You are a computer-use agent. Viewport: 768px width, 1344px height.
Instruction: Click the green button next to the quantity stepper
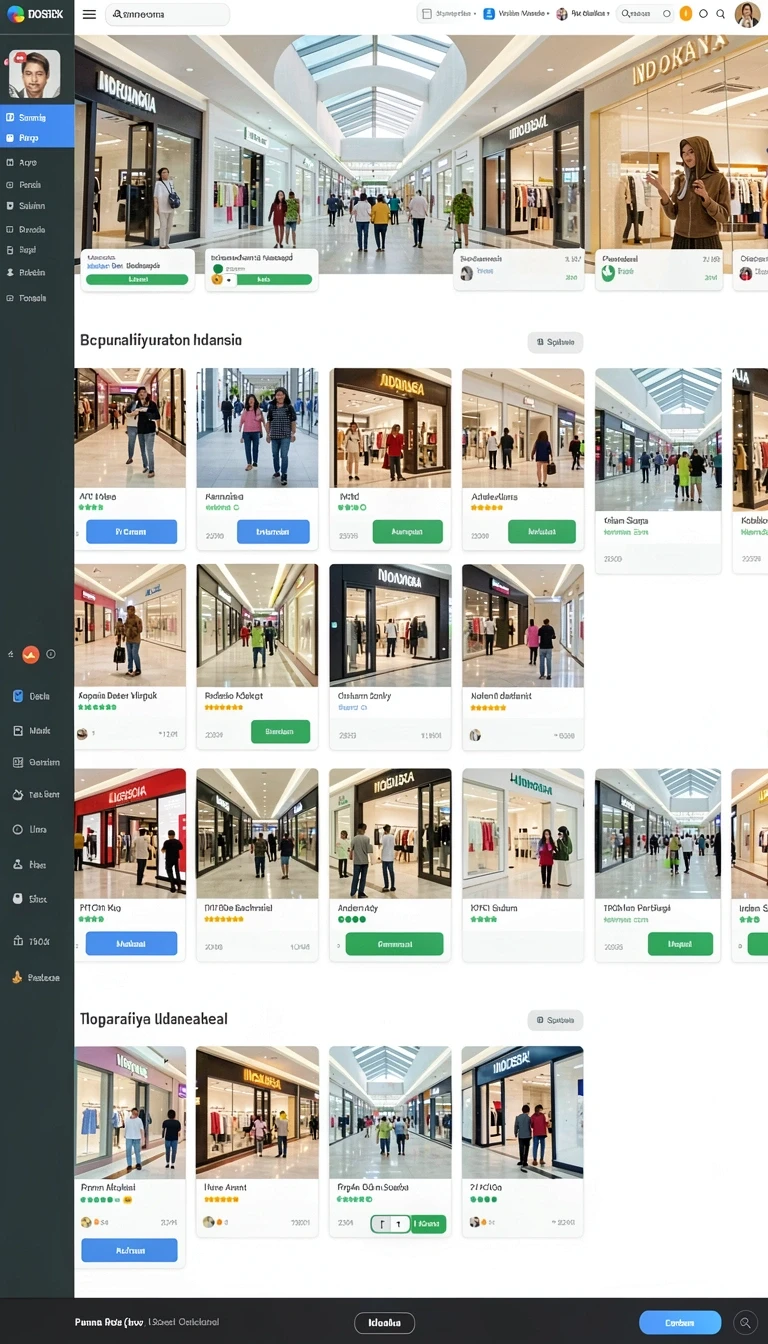(429, 1223)
